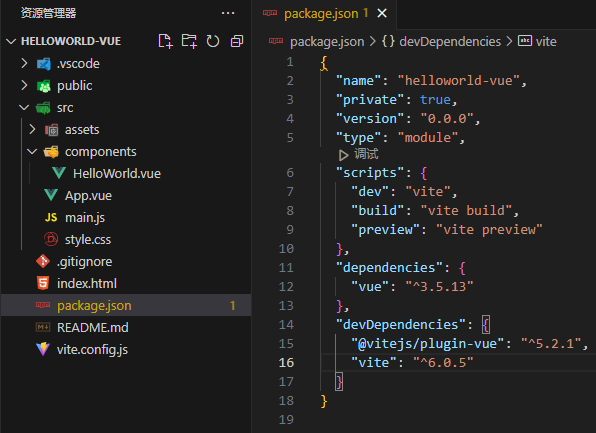Collapse all folders using the collapse icon
Image resolution: width=596 pixels, height=433 pixels.
pos(237,41)
